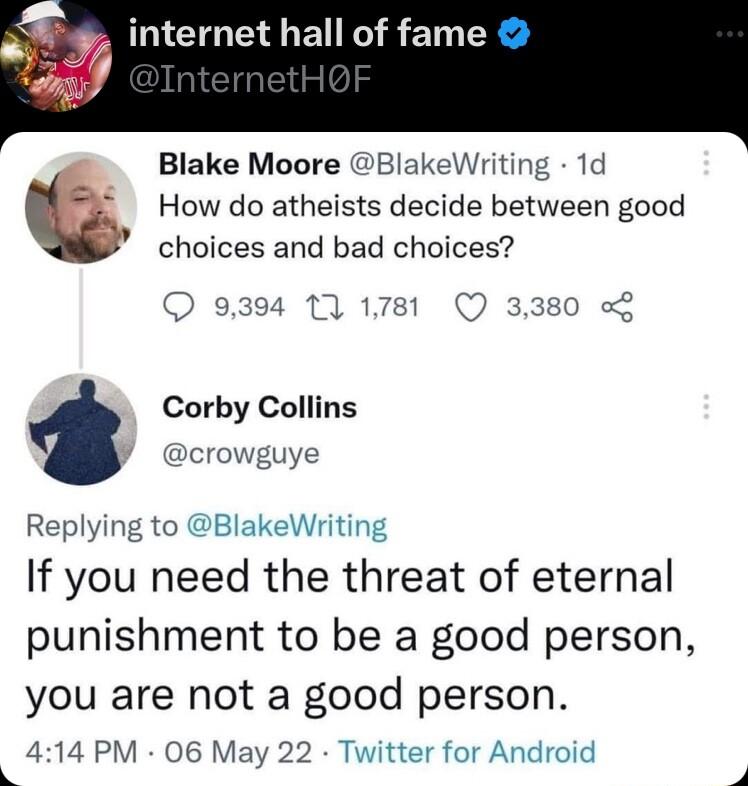Screen dimensions: 748x786
Task: Open the three-dot menu on Corby Collins' reply
Action: tap(707, 407)
